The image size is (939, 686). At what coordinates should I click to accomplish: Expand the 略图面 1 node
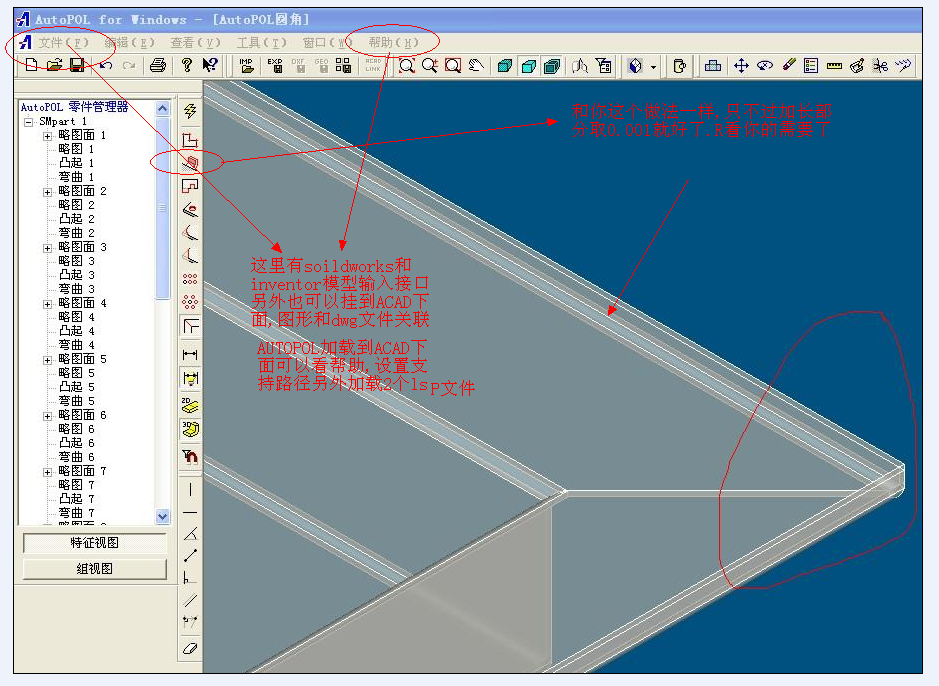[x=47, y=136]
